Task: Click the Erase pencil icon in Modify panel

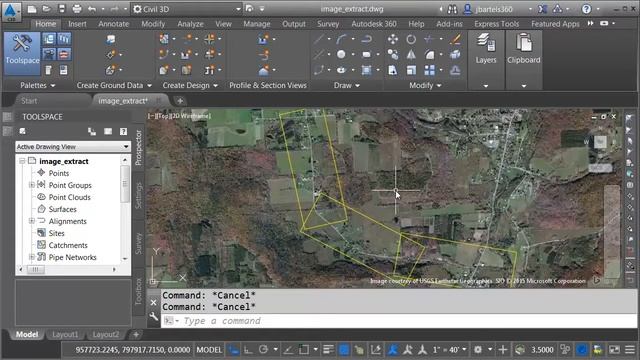Action: tap(455, 39)
